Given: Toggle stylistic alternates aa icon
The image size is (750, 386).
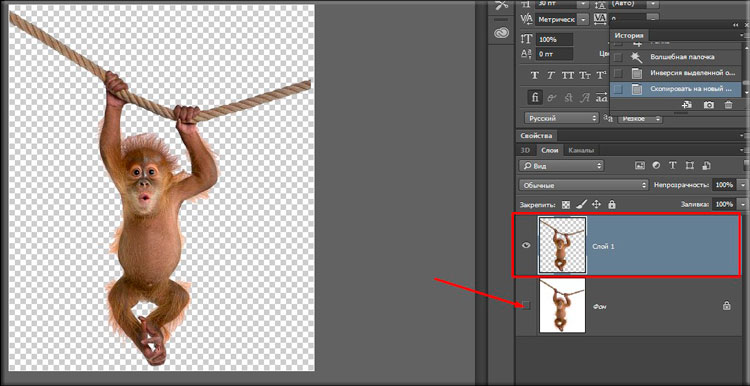Looking at the screenshot, I should tap(601, 97).
